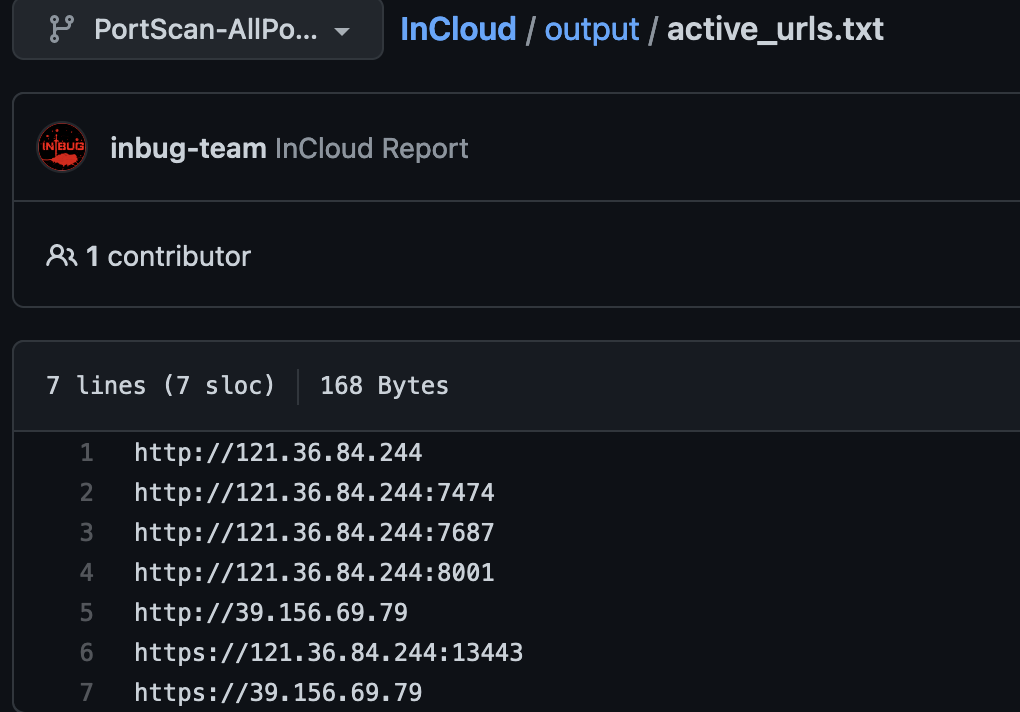The image size is (1020, 712).
Task: Open the inbug-team avatar image
Action: [x=62, y=148]
